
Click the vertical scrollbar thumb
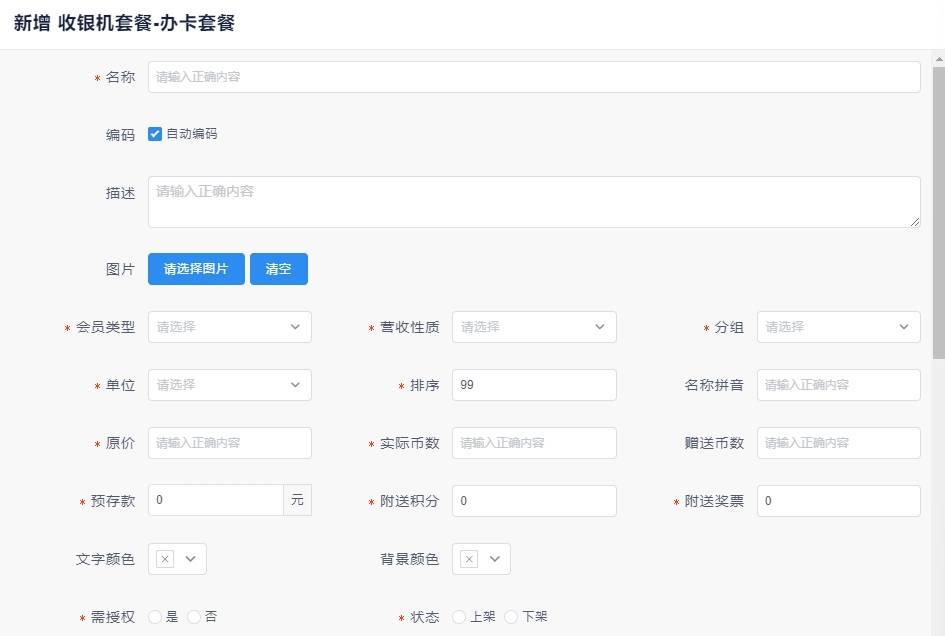[x=938, y=212]
